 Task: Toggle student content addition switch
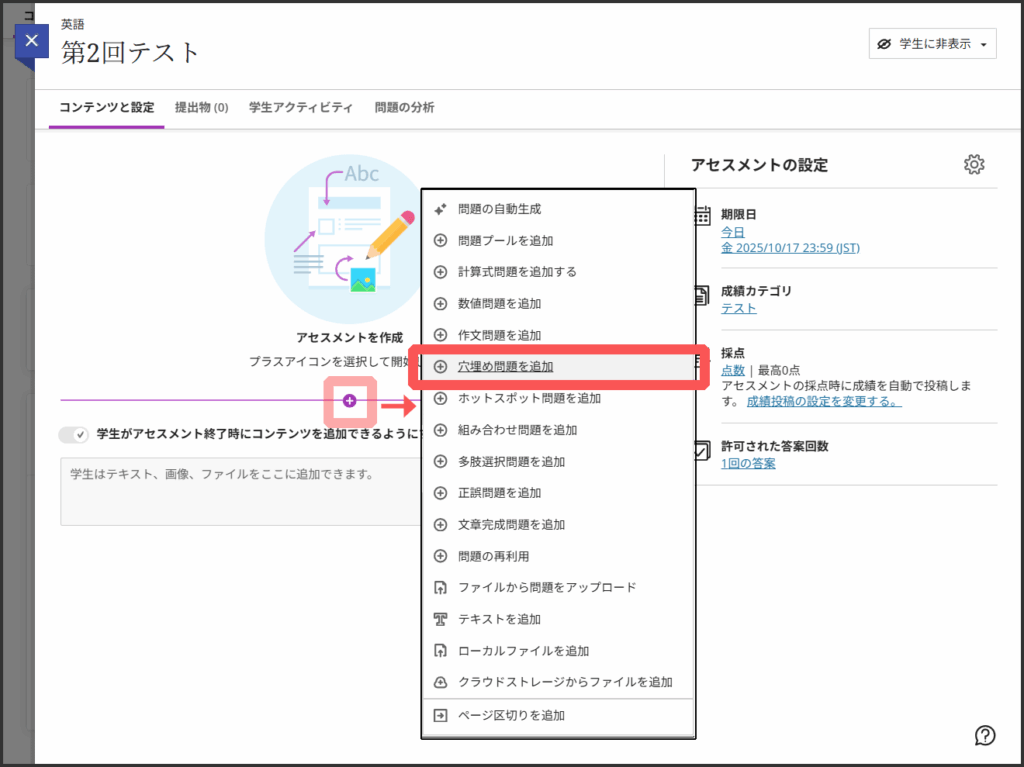[x=74, y=435]
